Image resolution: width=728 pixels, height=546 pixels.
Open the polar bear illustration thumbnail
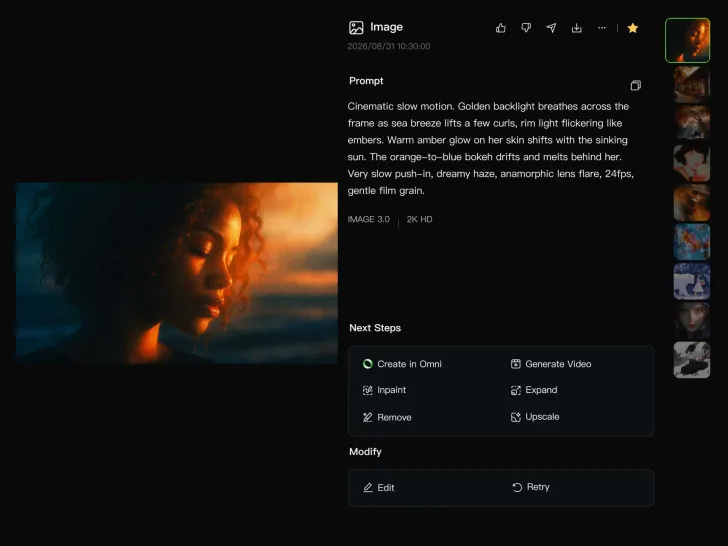click(x=692, y=281)
